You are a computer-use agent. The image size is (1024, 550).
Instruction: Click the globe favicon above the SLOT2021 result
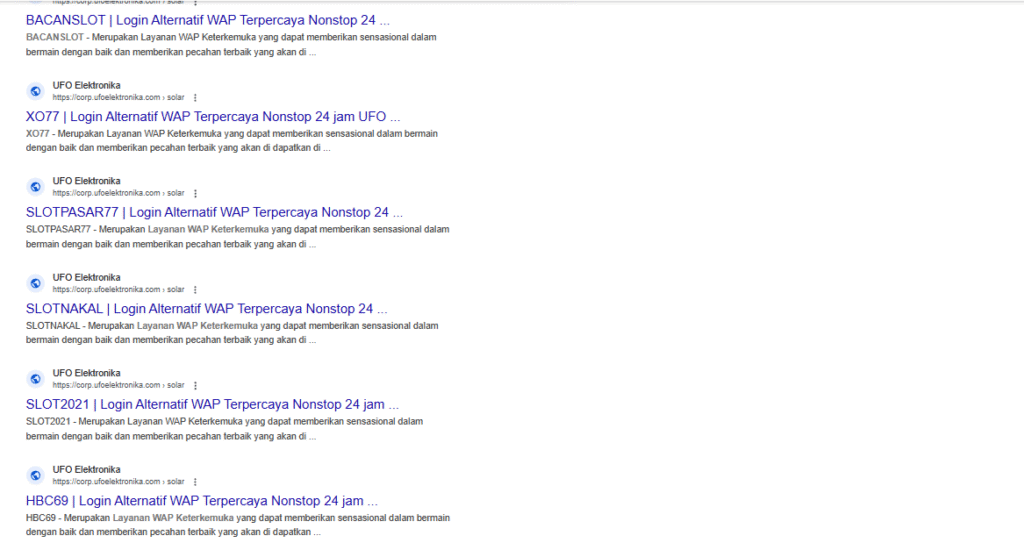[35, 379]
